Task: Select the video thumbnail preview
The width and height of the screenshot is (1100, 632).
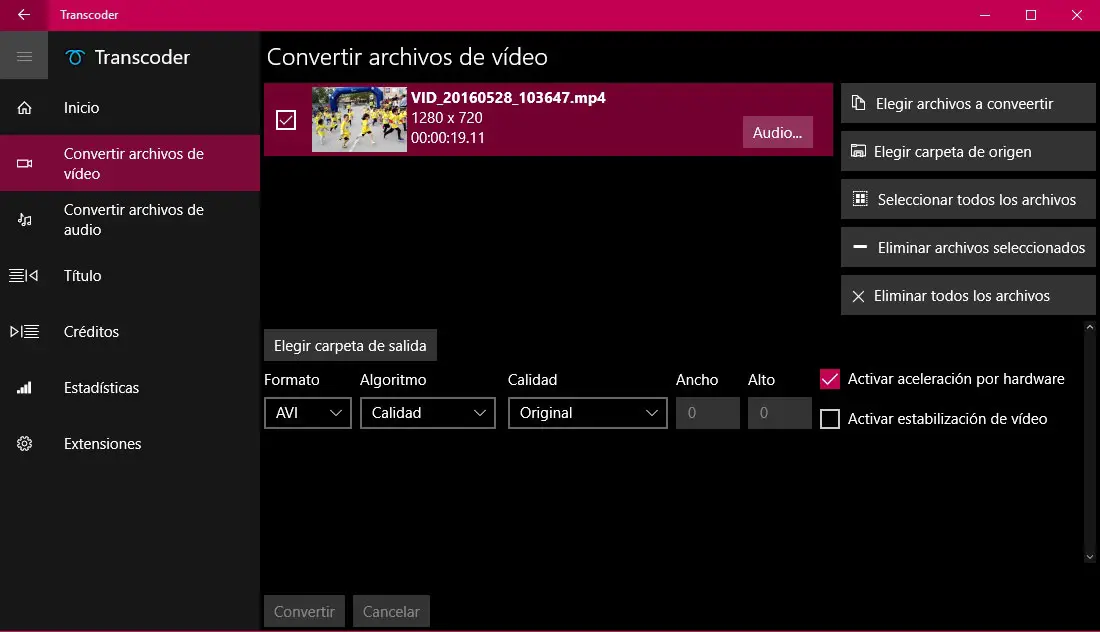Action: [x=359, y=120]
